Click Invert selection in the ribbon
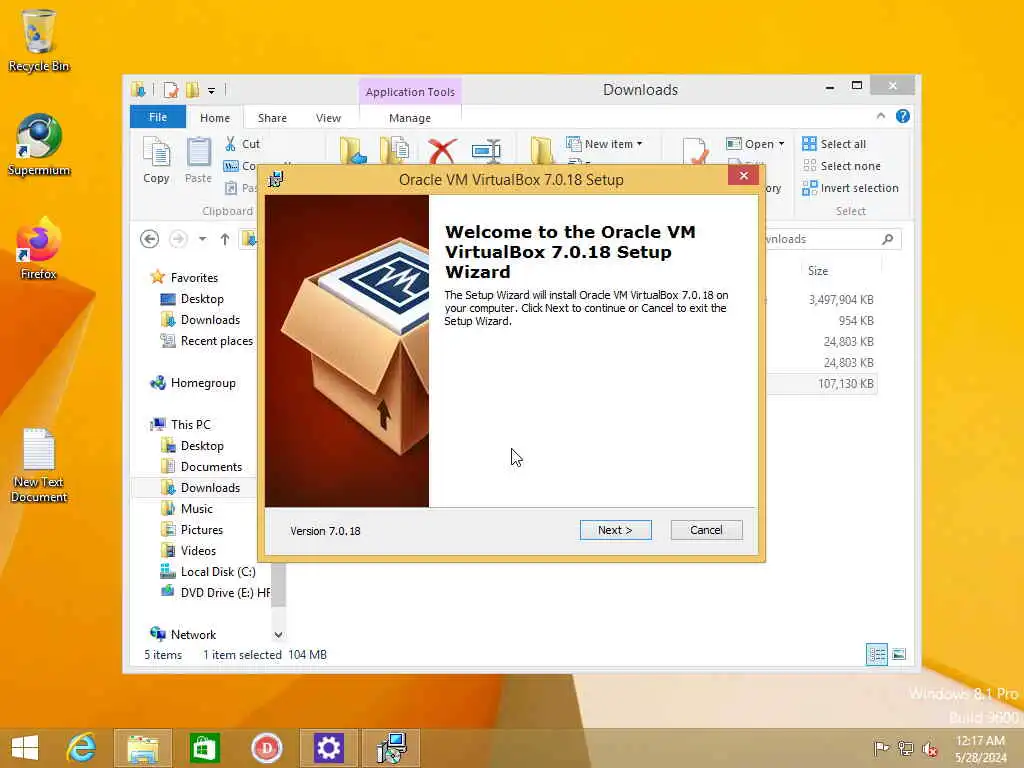The height and width of the screenshot is (768, 1024). pyautogui.click(x=850, y=188)
